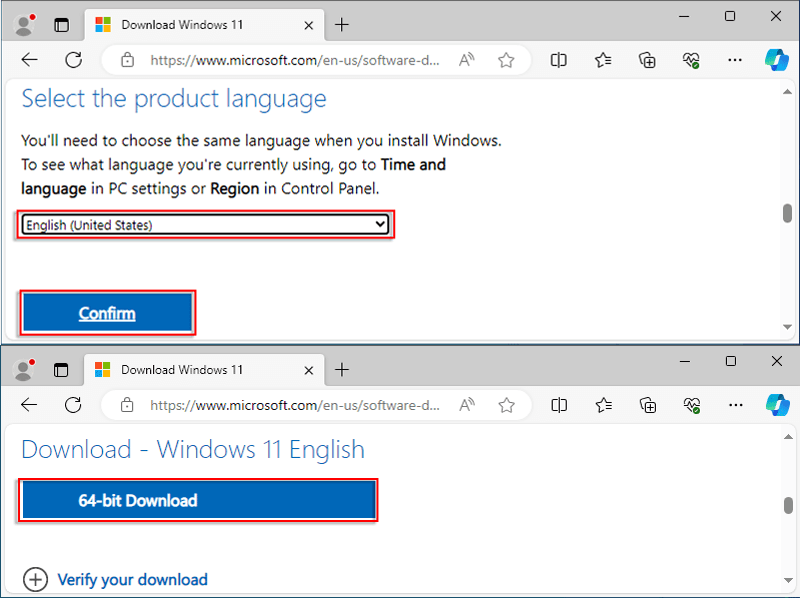The image size is (800, 598).
Task: Open split screen in top browser window
Action: [x=559, y=60]
